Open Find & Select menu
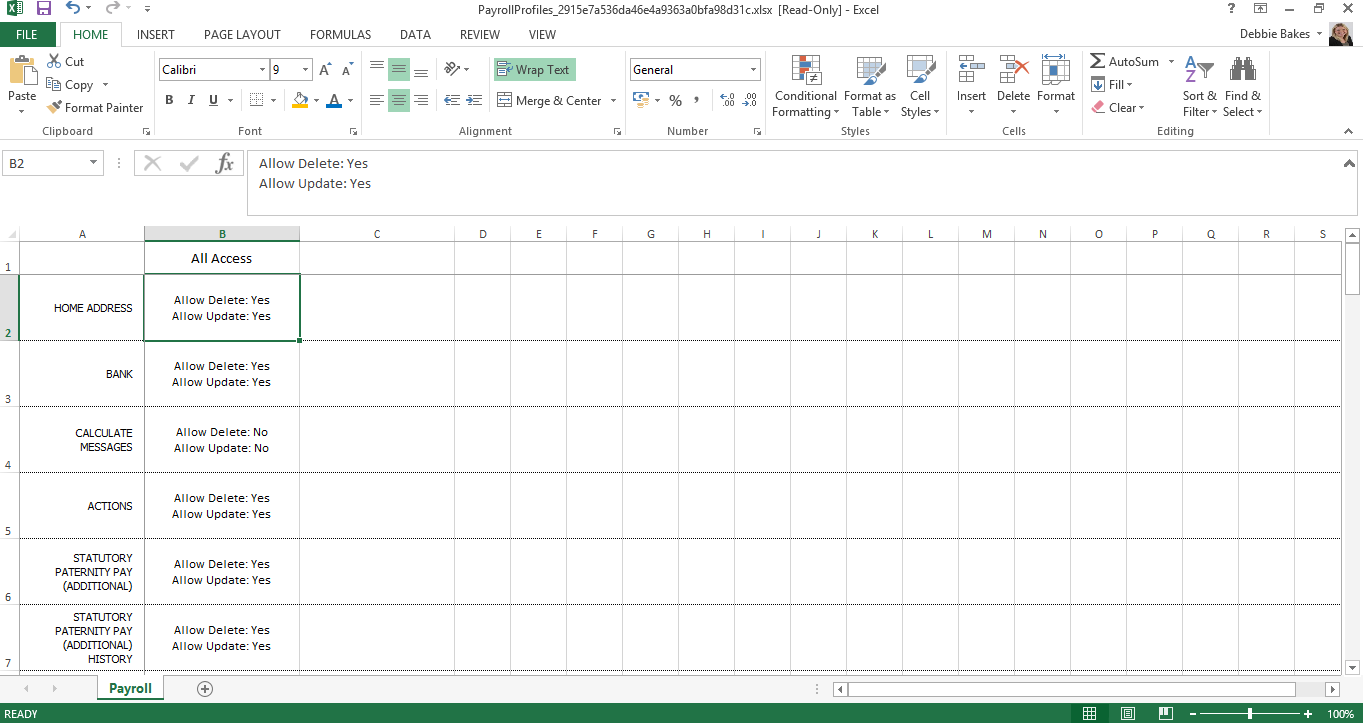This screenshot has height=723, width=1363. tap(1243, 87)
